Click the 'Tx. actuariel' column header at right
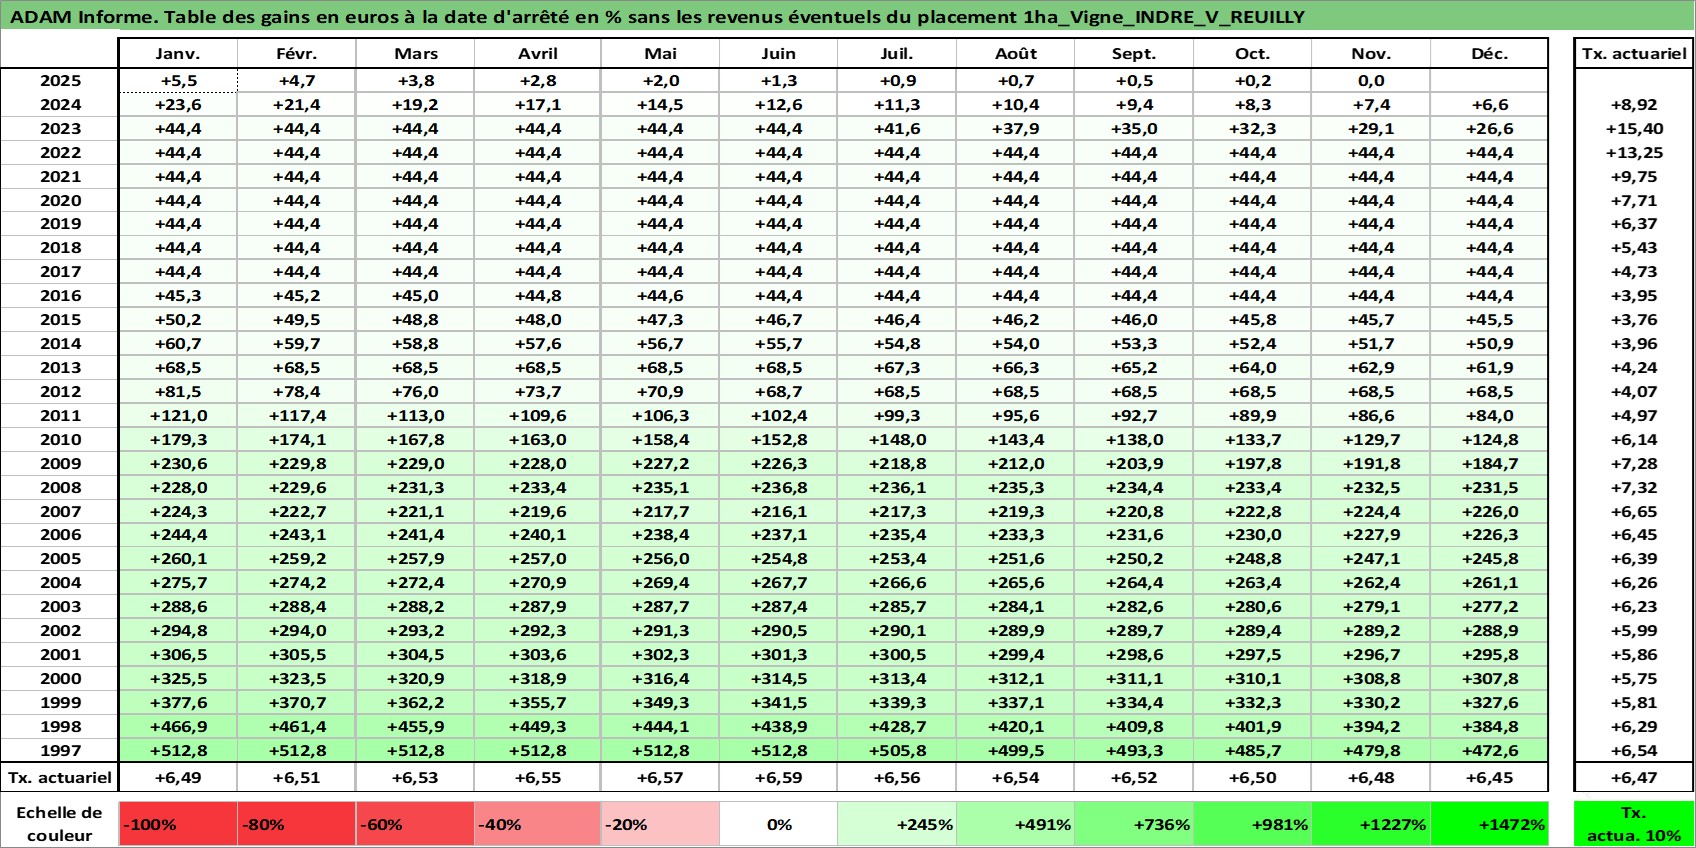This screenshot has width=1696, height=848. click(x=1634, y=54)
